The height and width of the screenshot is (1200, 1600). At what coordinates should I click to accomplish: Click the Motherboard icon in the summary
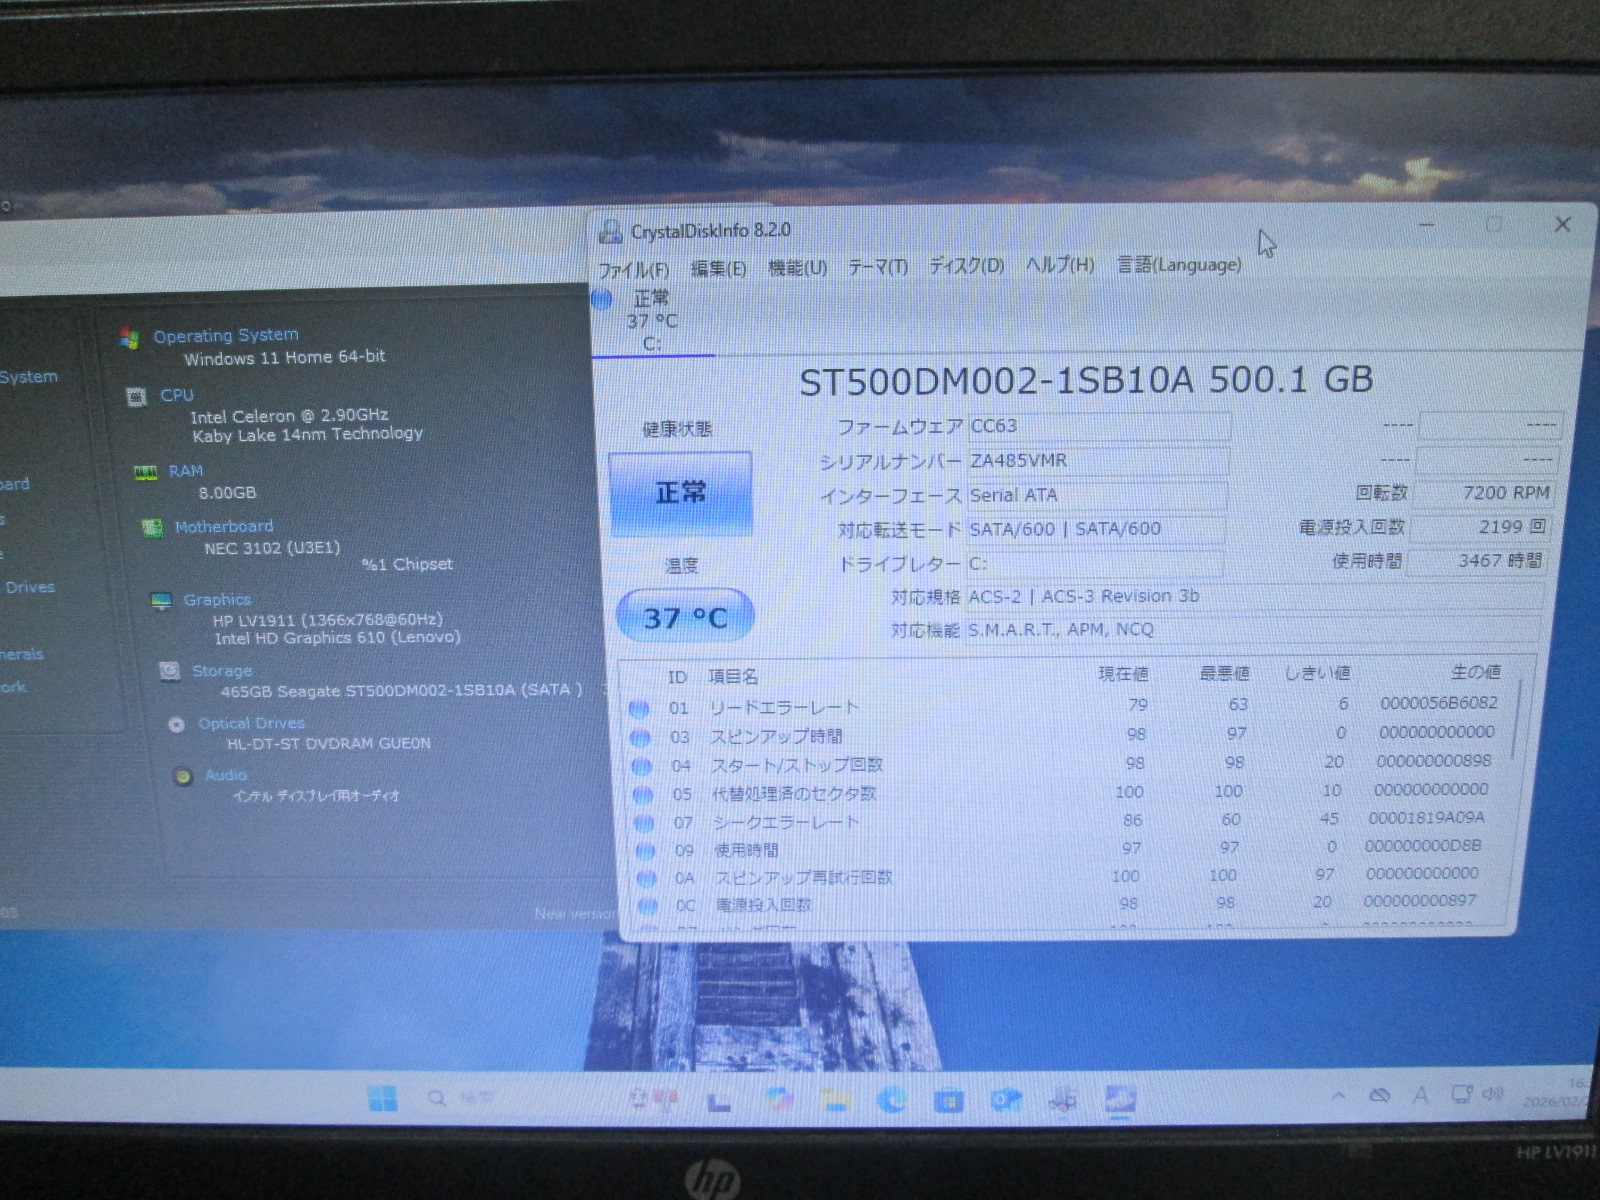pyautogui.click(x=153, y=528)
